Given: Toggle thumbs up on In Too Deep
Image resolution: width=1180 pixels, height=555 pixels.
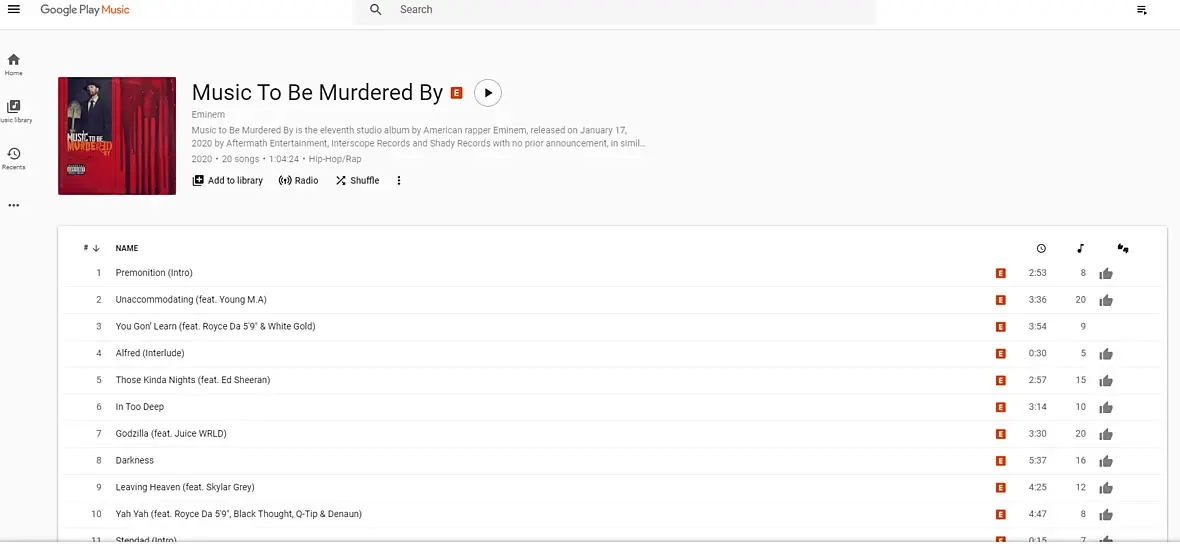Looking at the screenshot, I should coord(1105,407).
